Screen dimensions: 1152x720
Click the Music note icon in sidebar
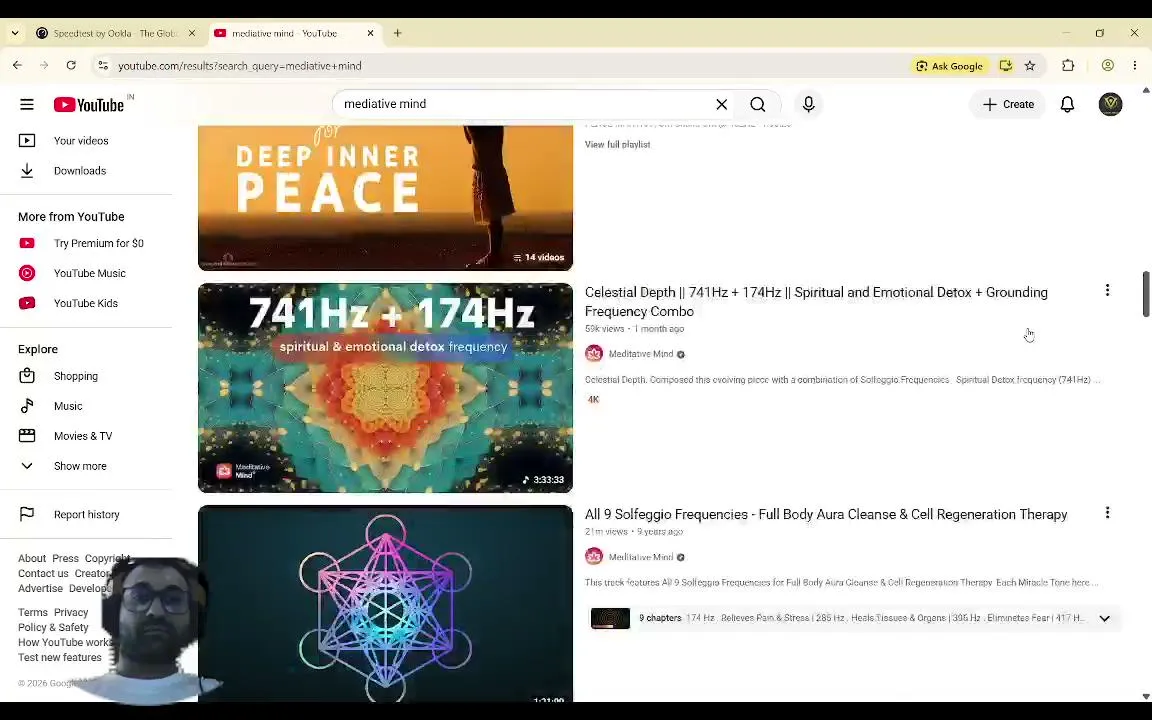[x=27, y=406]
